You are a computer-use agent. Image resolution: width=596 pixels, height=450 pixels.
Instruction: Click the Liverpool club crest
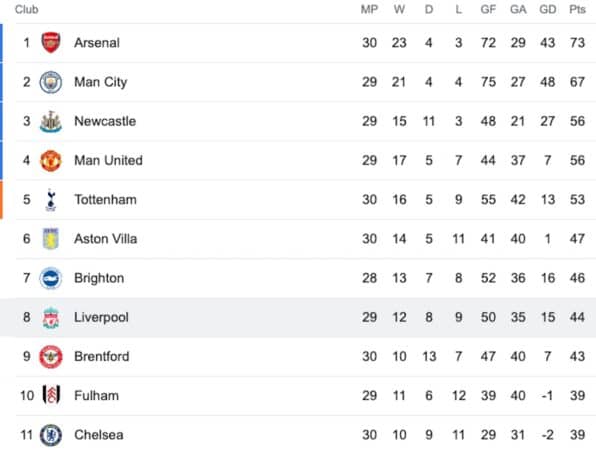click(51, 318)
